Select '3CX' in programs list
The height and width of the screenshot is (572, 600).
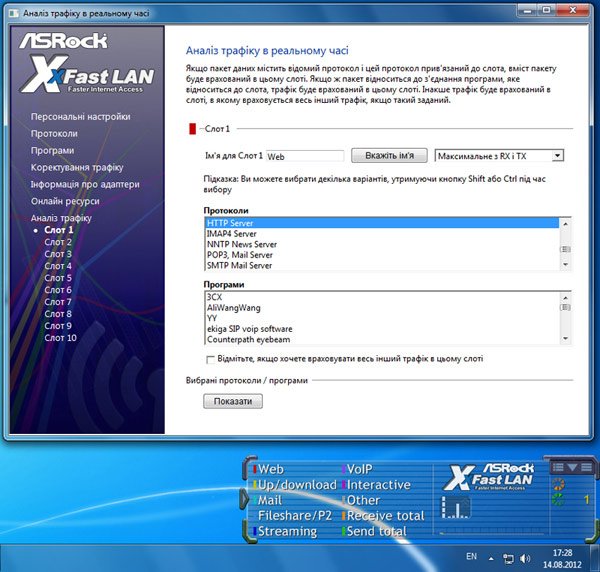[382, 297]
